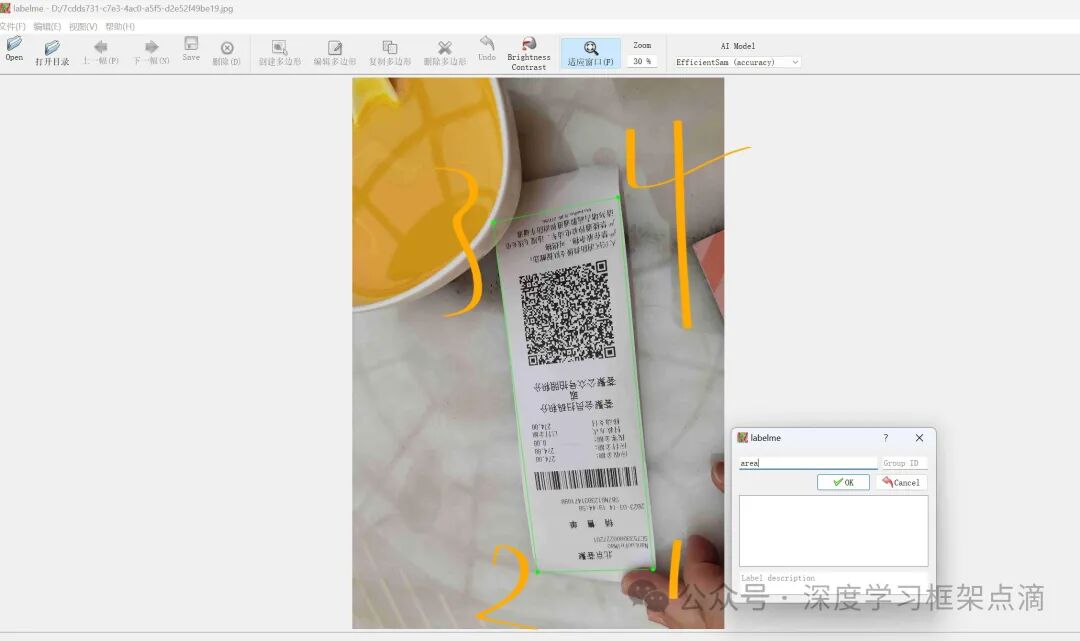Go to previous image 上一幅(P)
This screenshot has height=641, width=1080.
101,52
